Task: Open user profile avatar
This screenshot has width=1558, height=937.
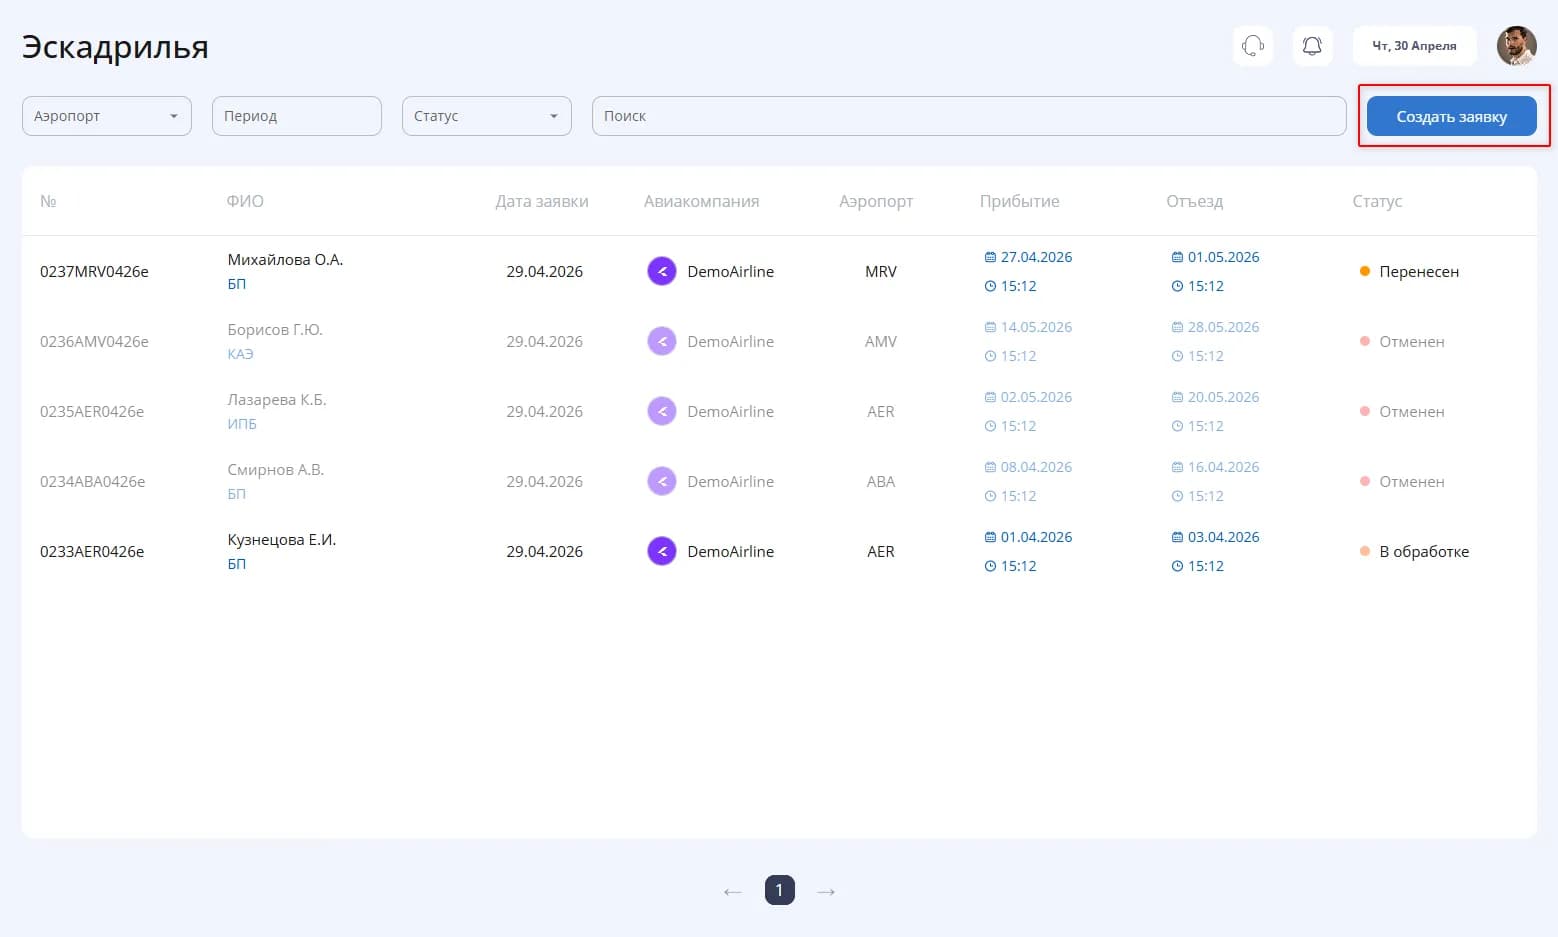Action: (1516, 46)
